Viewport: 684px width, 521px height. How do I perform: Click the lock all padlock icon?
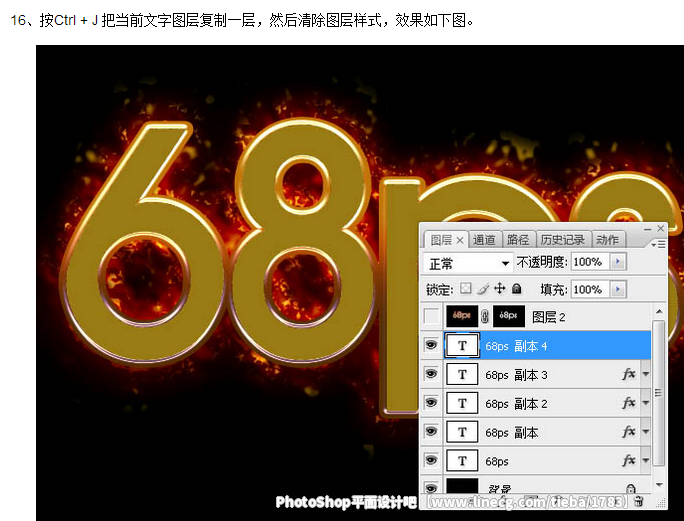[516, 289]
